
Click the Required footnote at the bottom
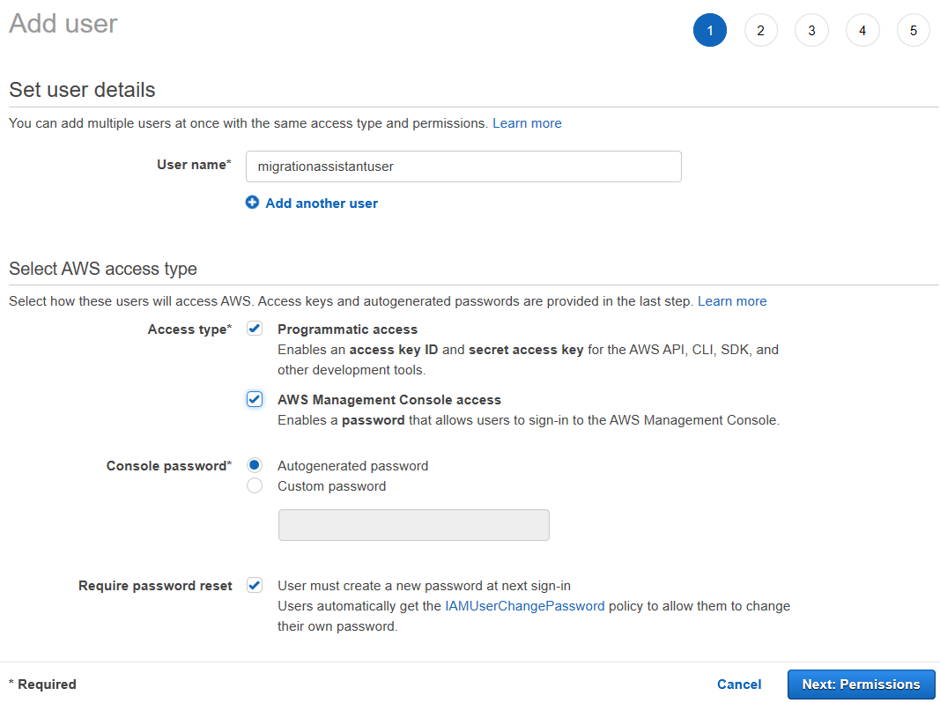click(x=42, y=684)
